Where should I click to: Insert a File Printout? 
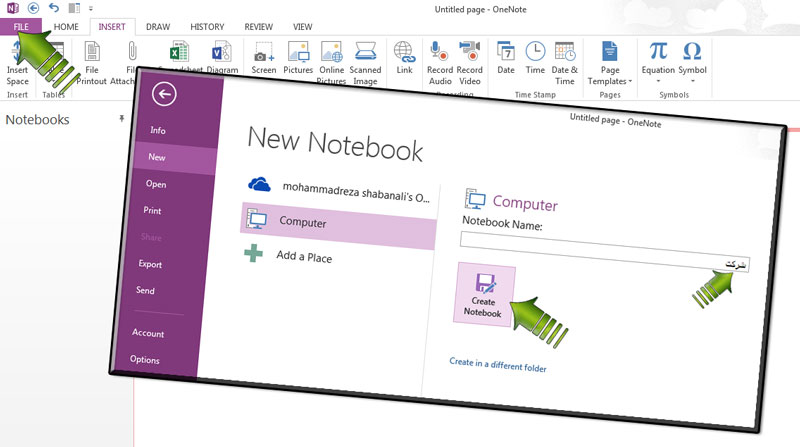(x=92, y=63)
